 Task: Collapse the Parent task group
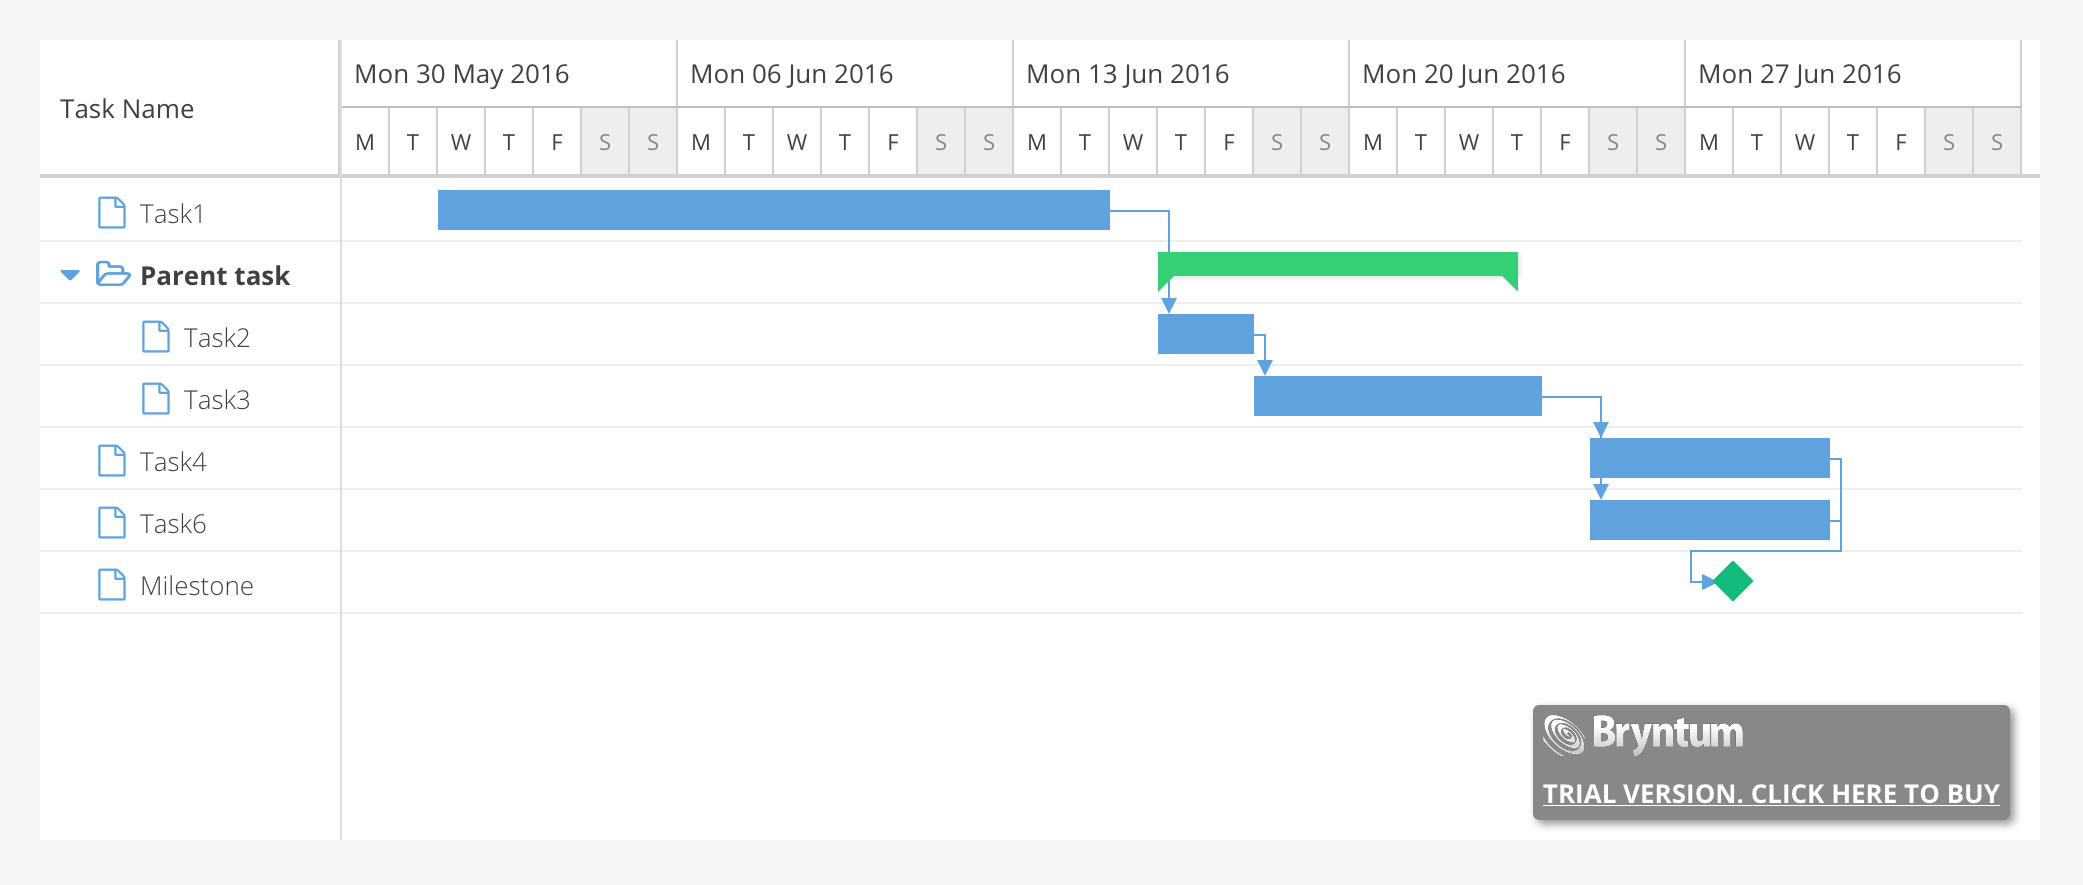tap(70, 275)
